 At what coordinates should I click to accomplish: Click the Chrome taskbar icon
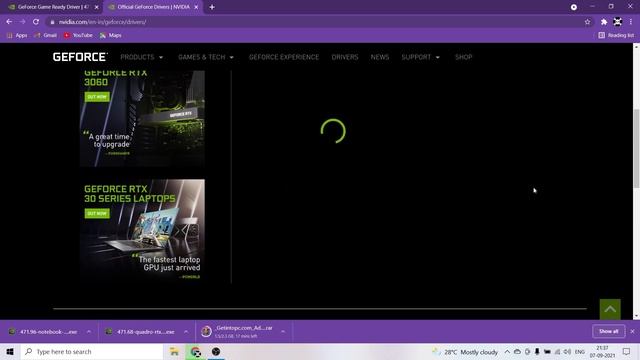point(196,351)
